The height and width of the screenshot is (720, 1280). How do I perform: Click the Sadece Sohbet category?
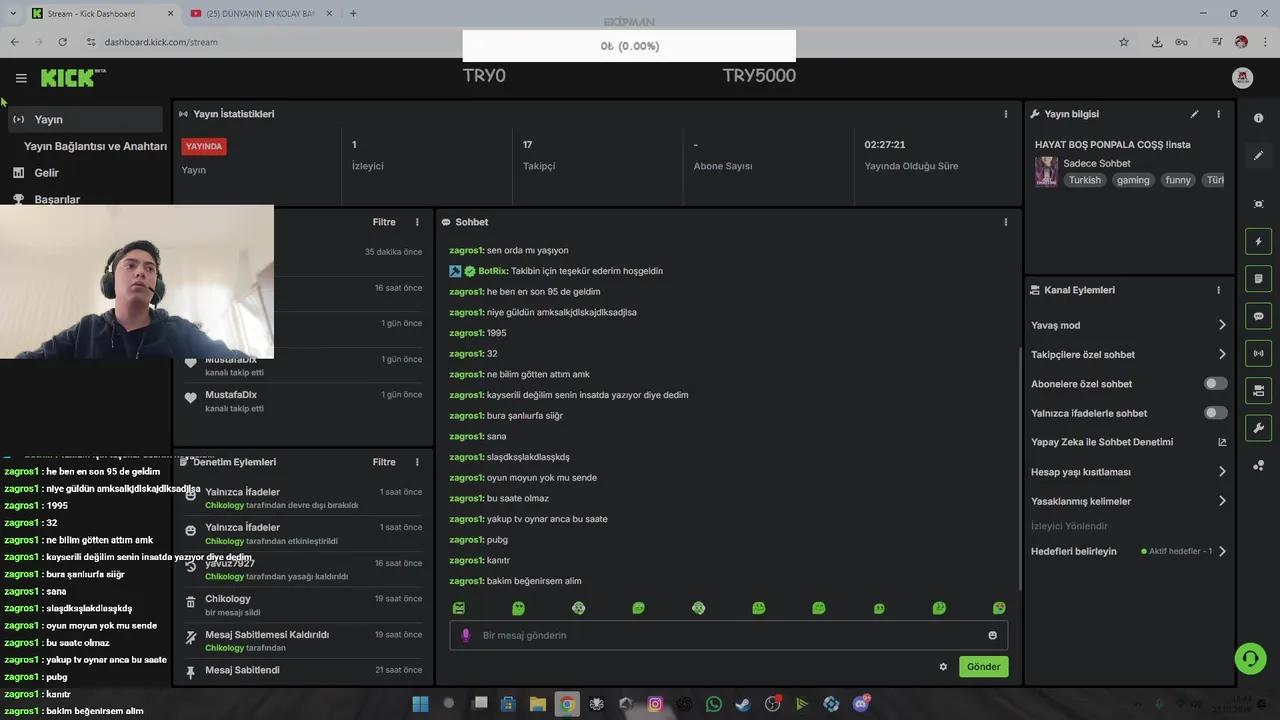[1097, 163]
